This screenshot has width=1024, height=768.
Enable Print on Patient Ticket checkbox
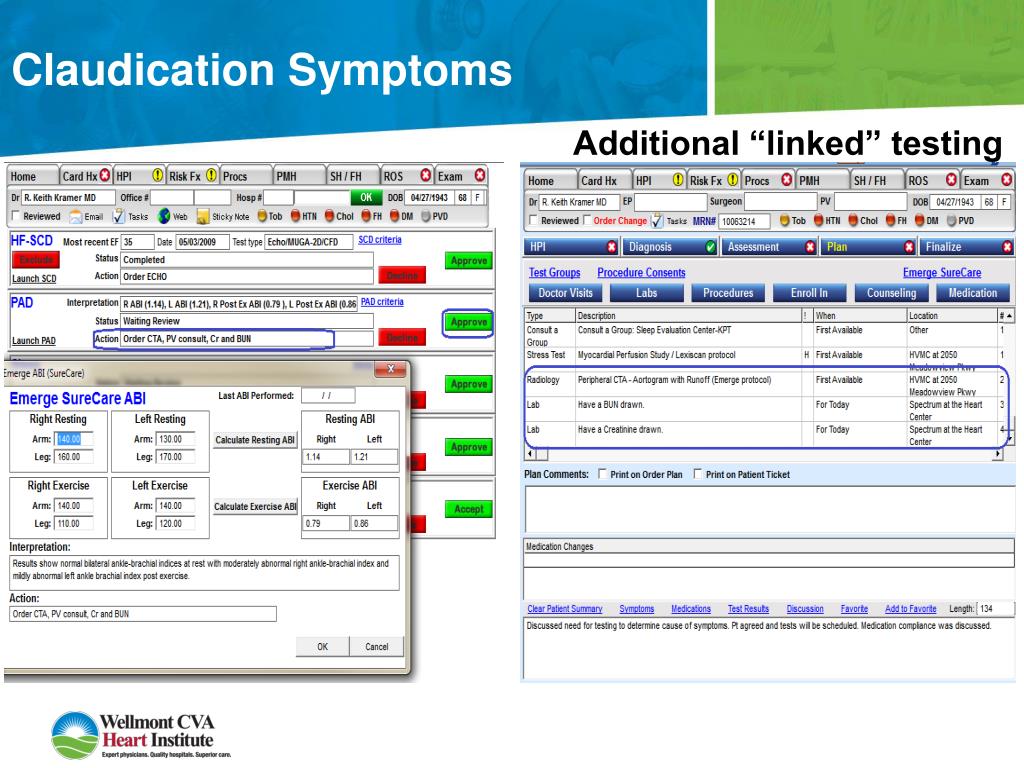(x=698, y=474)
